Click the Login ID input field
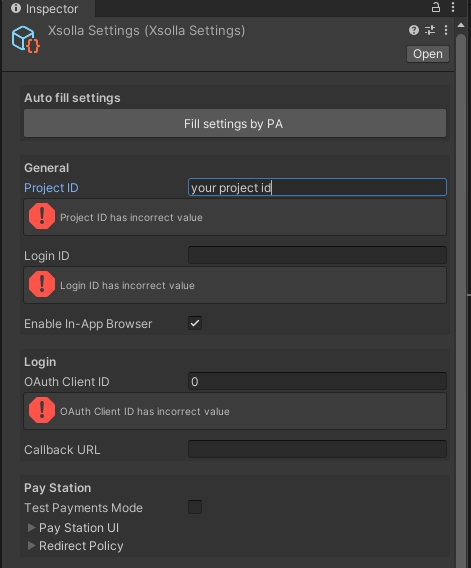Image resolution: width=471 pixels, height=568 pixels. tap(317, 255)
